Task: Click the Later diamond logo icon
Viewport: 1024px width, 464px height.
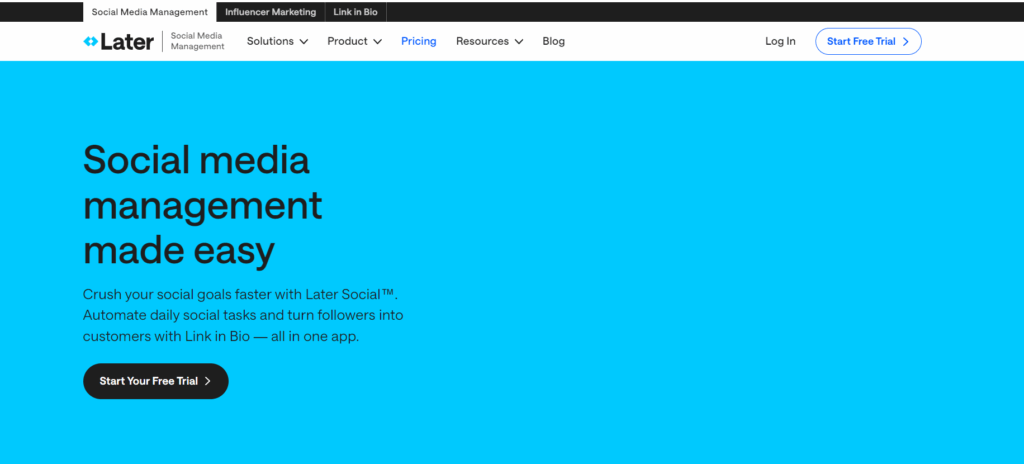Action: coord(91,41)
